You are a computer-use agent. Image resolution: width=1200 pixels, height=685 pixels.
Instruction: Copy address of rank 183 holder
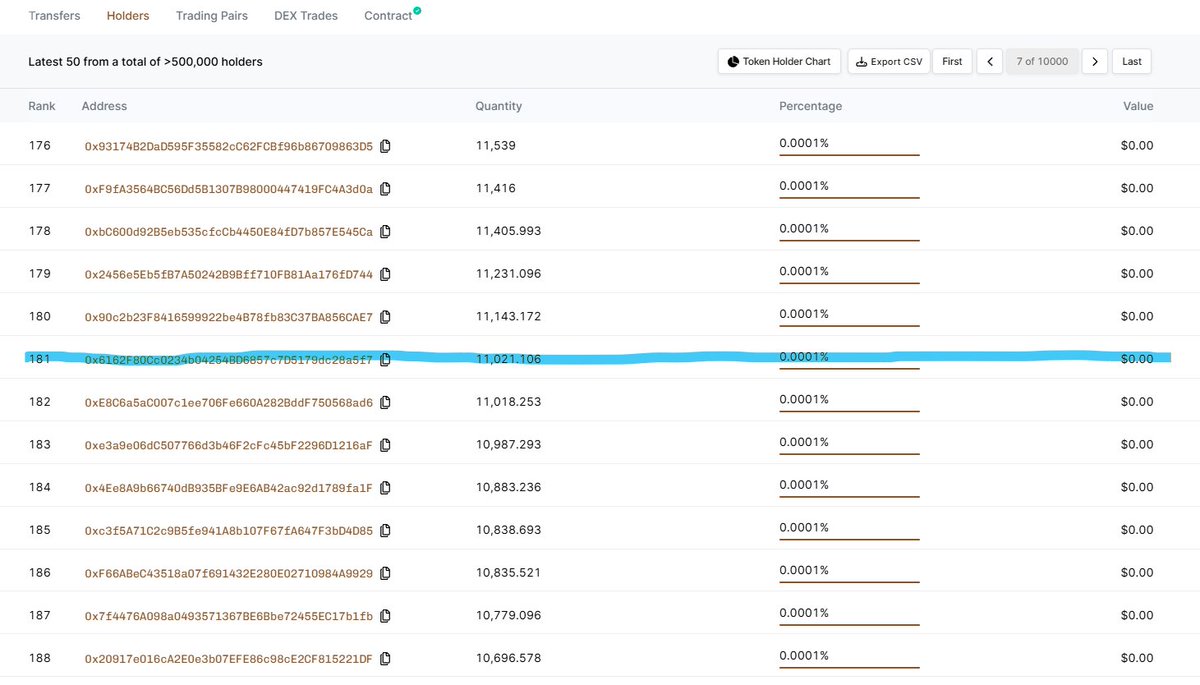pos(385,444)
